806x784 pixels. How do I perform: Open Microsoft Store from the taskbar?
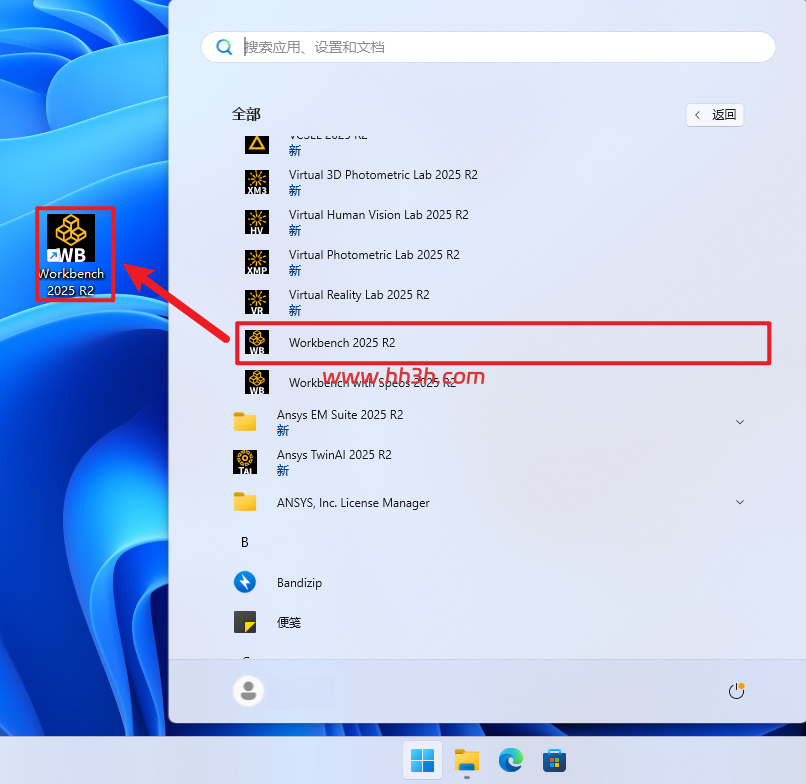point(554,760)
